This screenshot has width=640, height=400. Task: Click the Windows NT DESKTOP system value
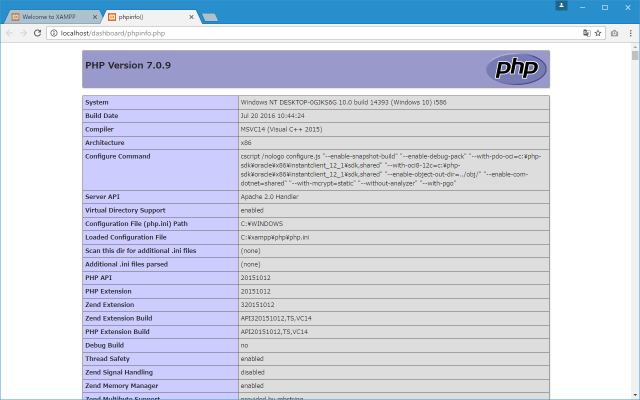click(x=343, y=102)
